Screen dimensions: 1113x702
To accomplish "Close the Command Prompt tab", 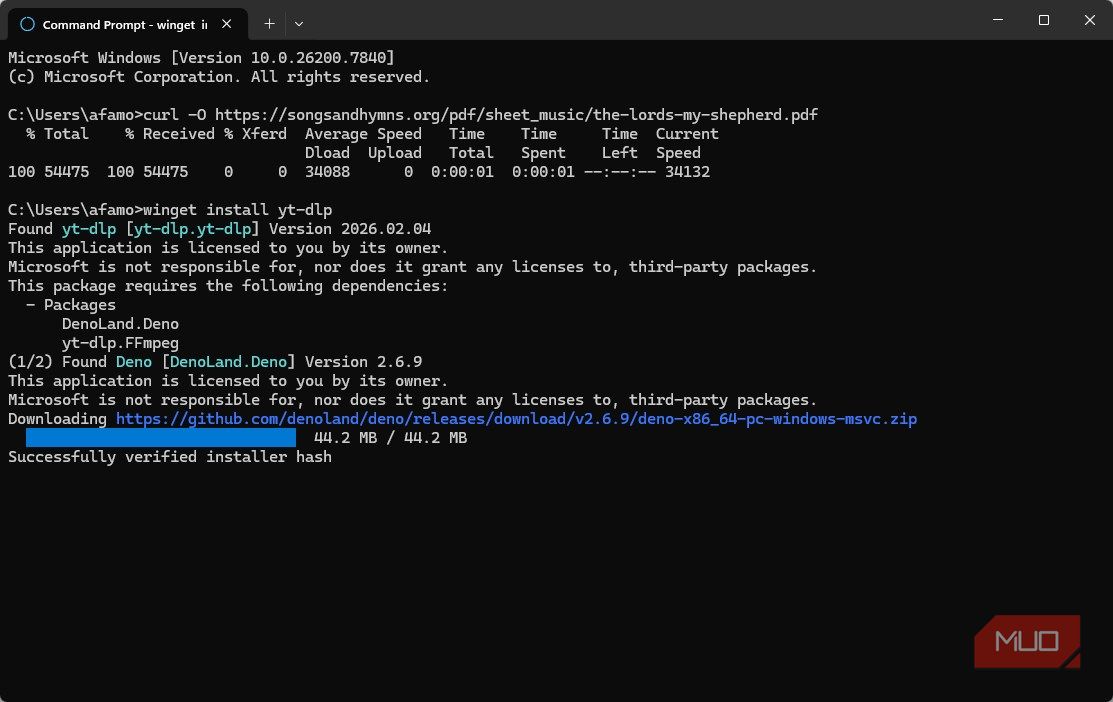I will tap(226, 24).
